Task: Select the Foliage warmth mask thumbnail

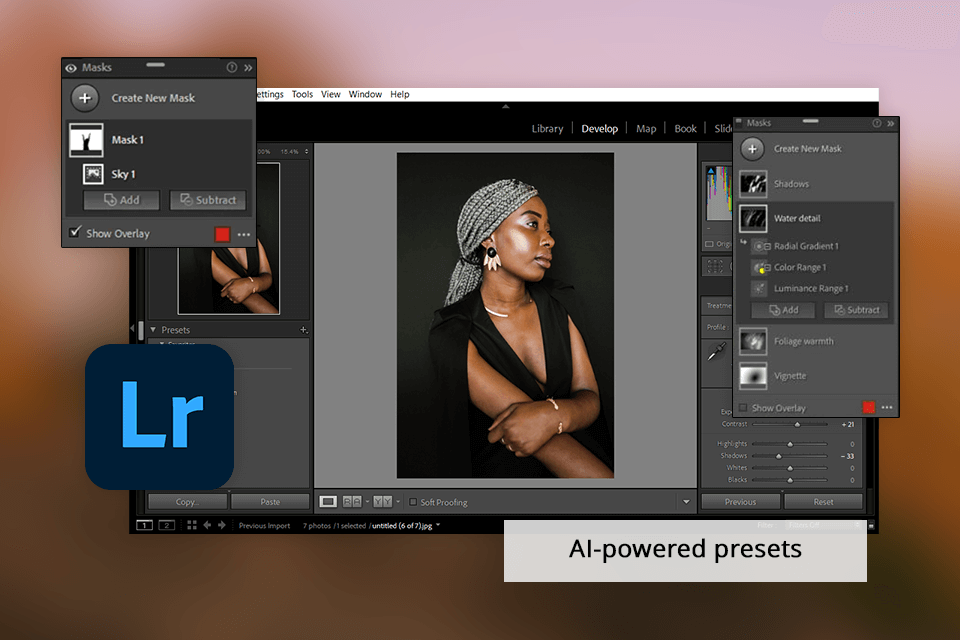Action: point(753,342)
